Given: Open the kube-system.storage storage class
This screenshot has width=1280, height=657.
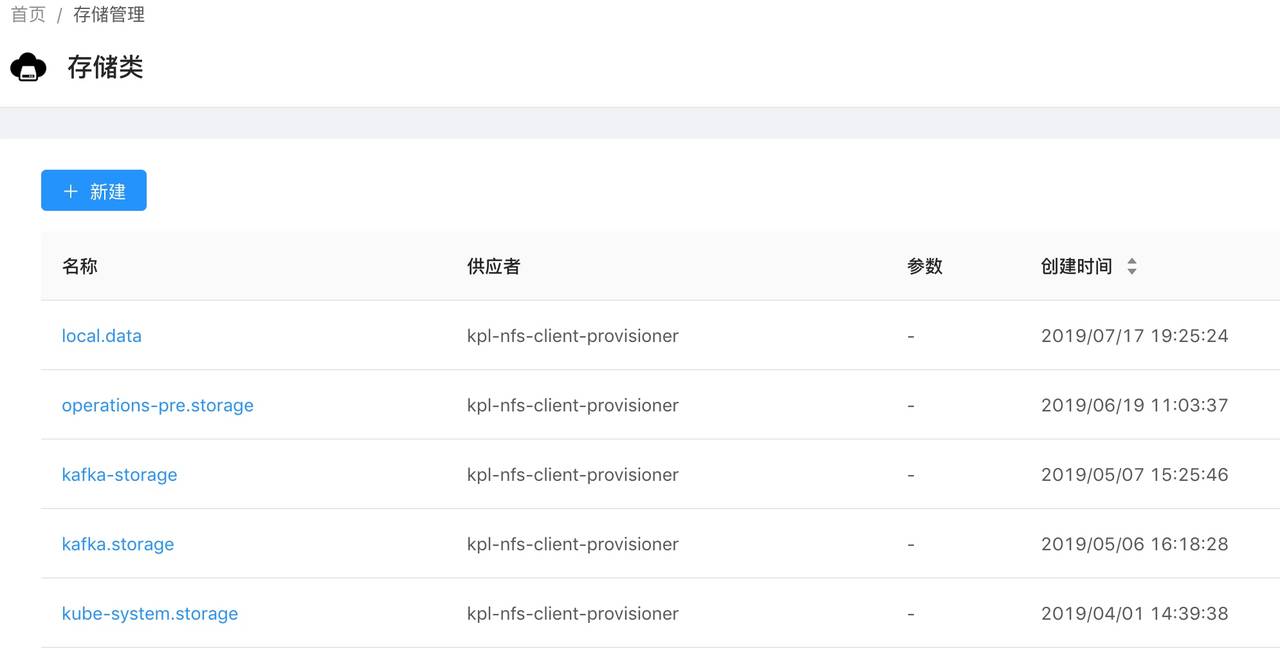Looking at the screenshot, I should [x=150, y=614].
